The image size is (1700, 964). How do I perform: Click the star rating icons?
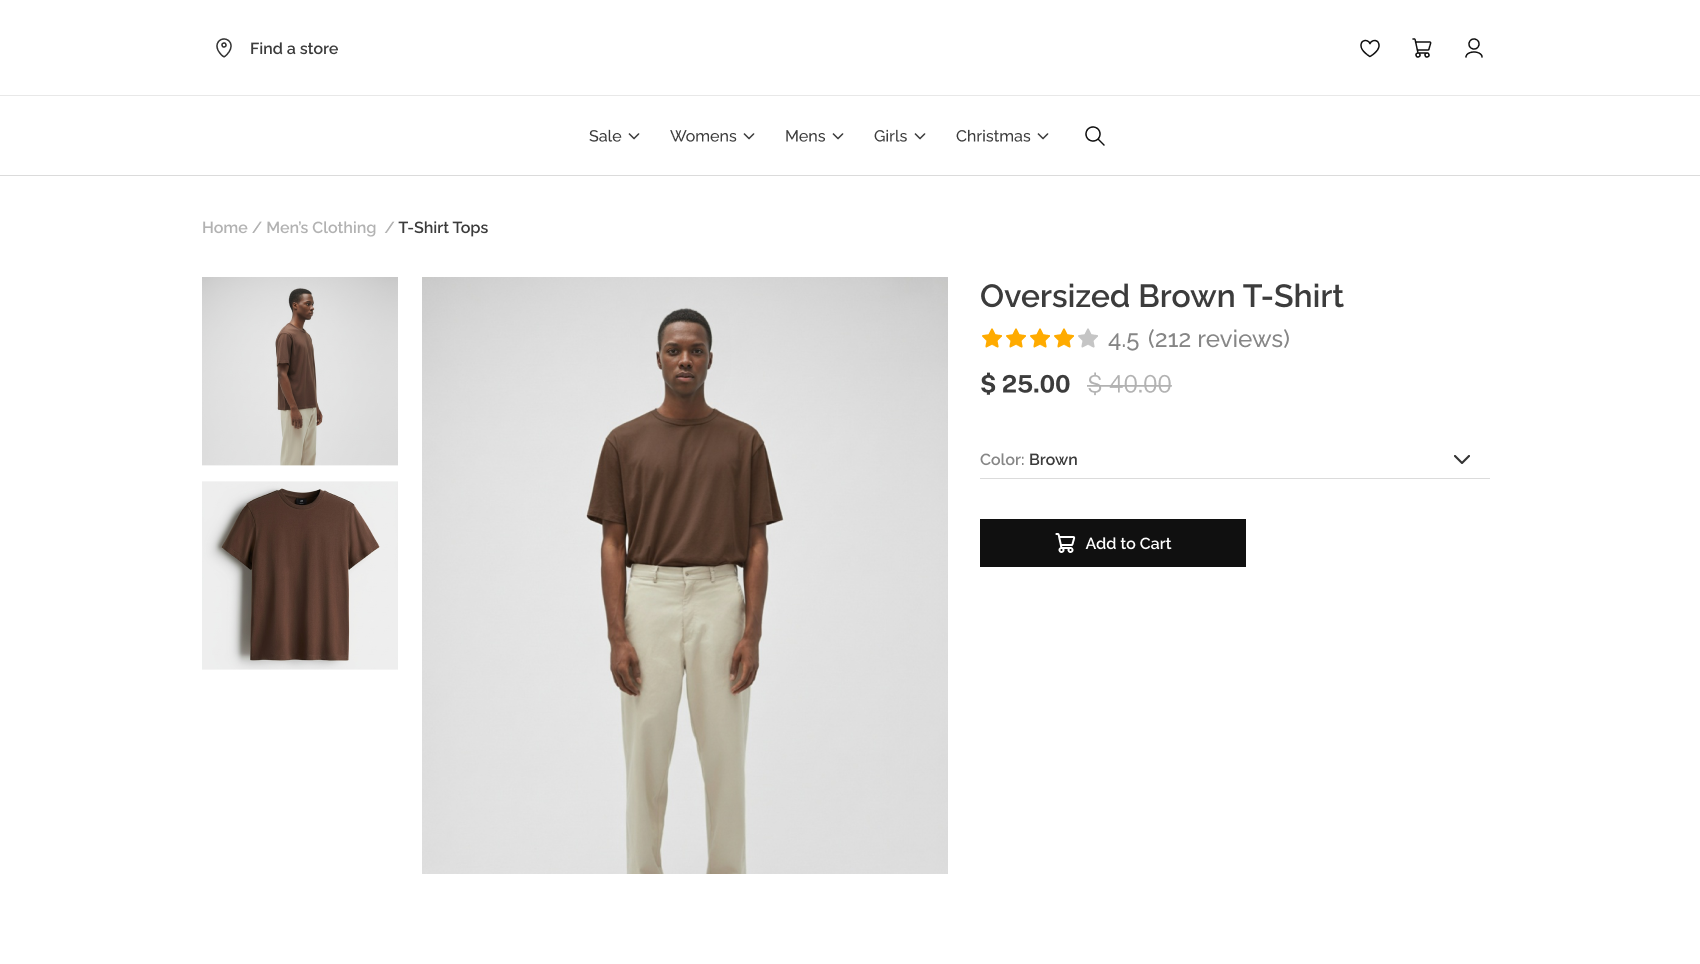(1040, 339)
